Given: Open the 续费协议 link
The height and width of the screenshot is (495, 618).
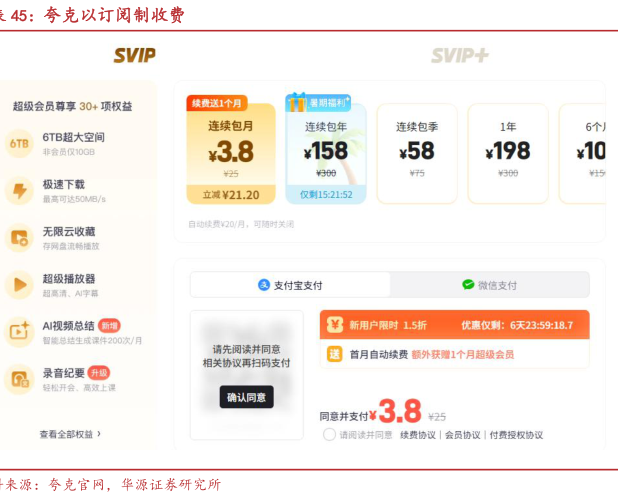Looking at the screenshot, I should (x=417, y=435).
